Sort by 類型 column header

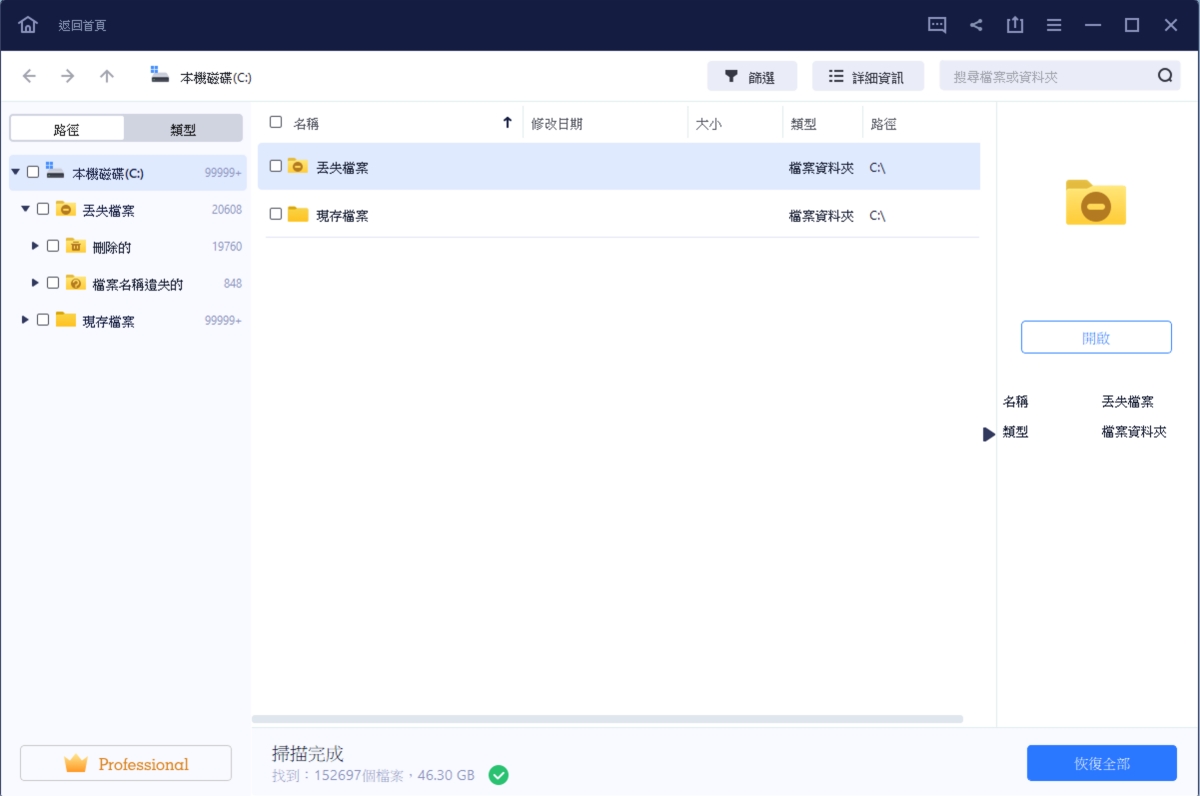(803, 124)
